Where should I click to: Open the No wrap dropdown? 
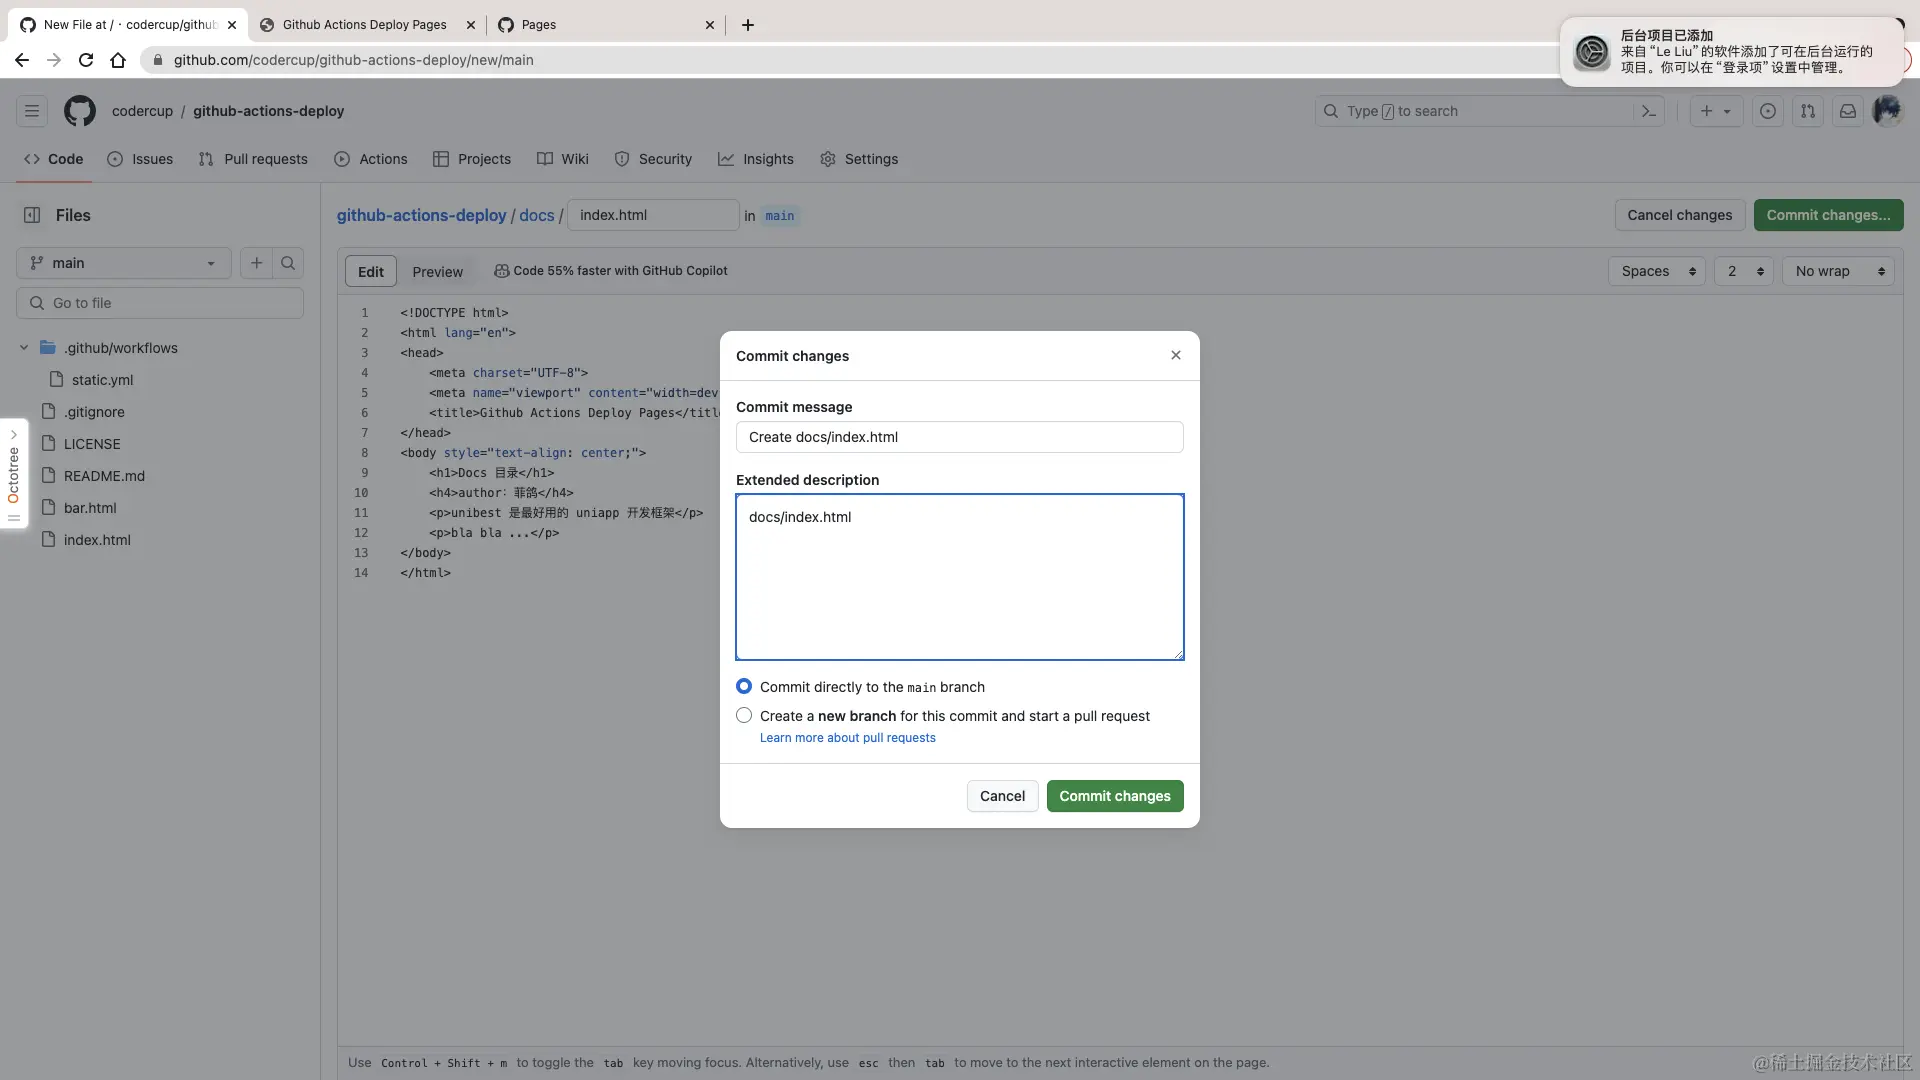[x=1838, y=271]
